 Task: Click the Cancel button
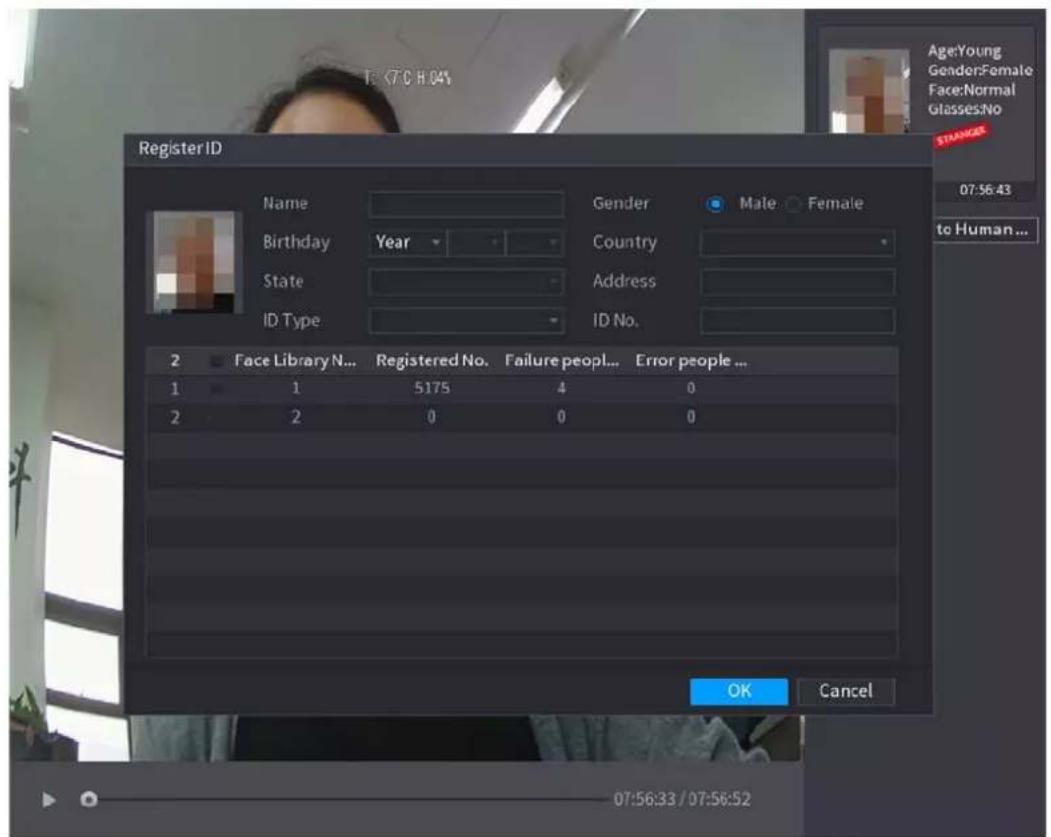point(846,691)
